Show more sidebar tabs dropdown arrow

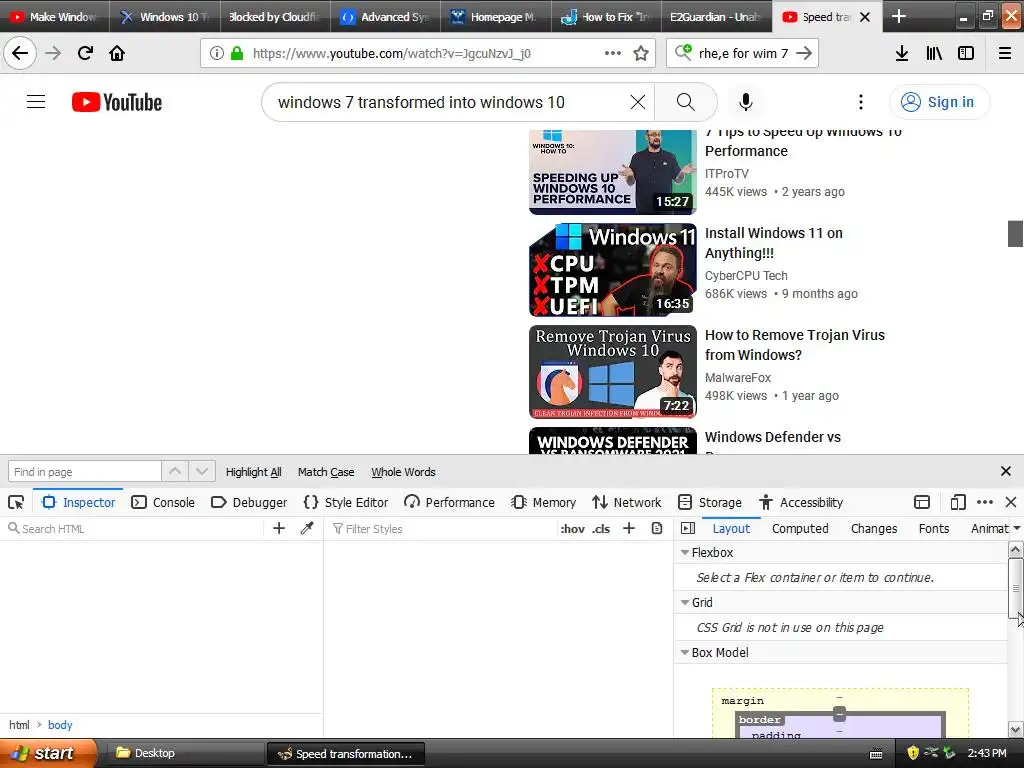tap(1017, 528)
